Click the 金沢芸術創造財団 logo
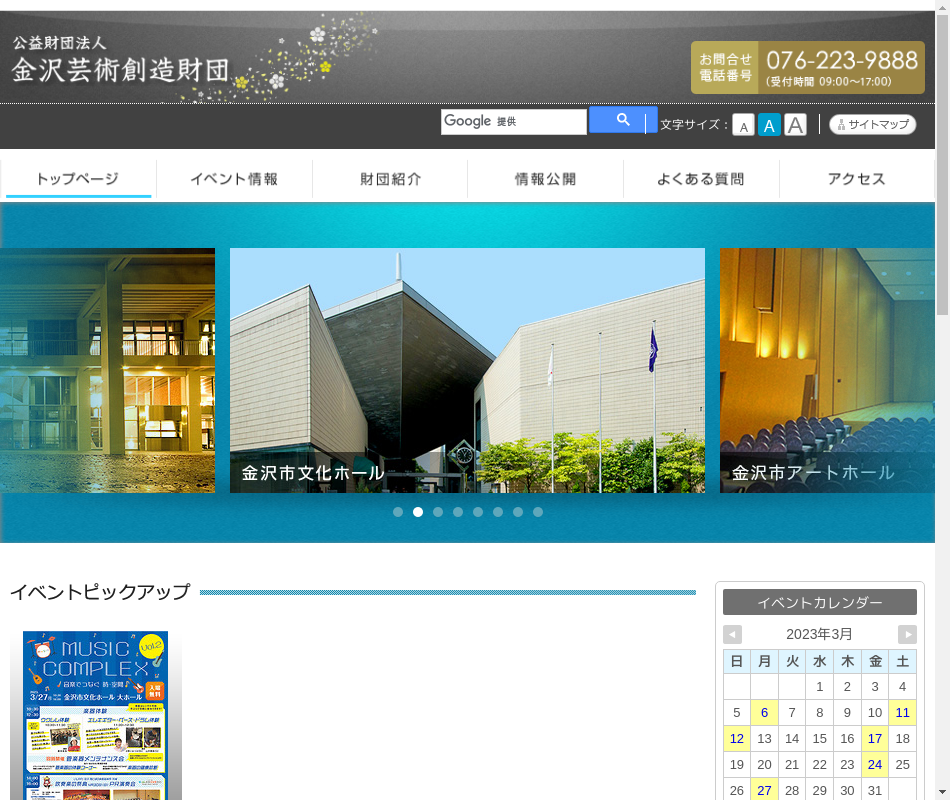The image size is (950, 800). [x=120, y=60]
